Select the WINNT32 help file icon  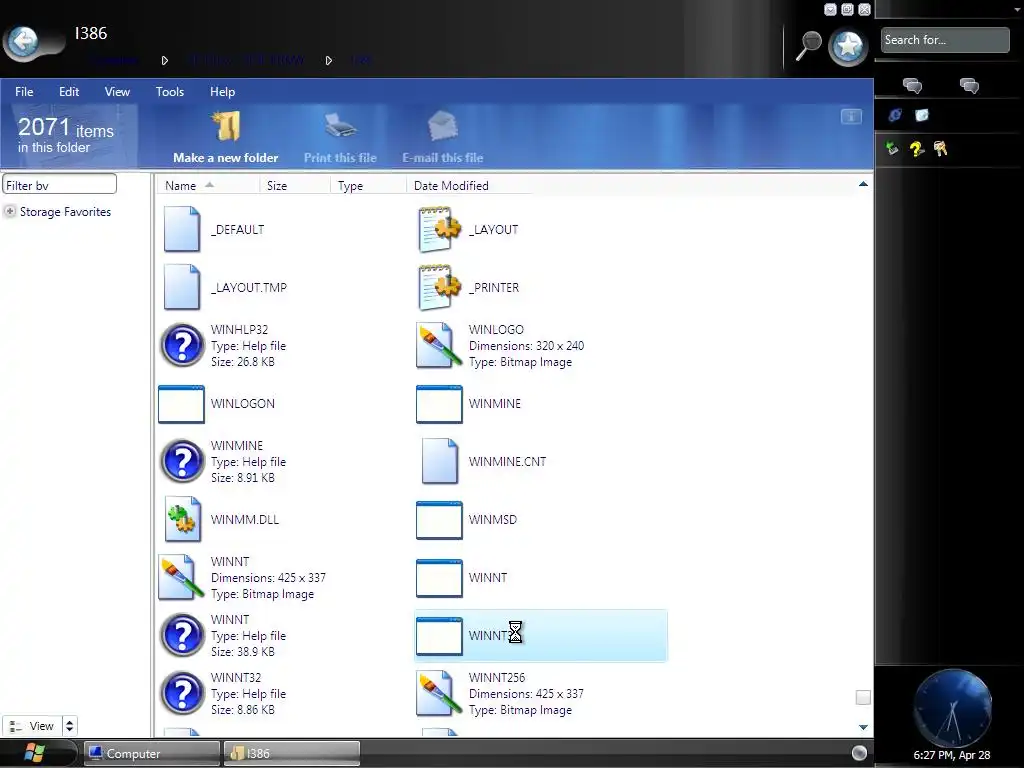coord(182,694)
